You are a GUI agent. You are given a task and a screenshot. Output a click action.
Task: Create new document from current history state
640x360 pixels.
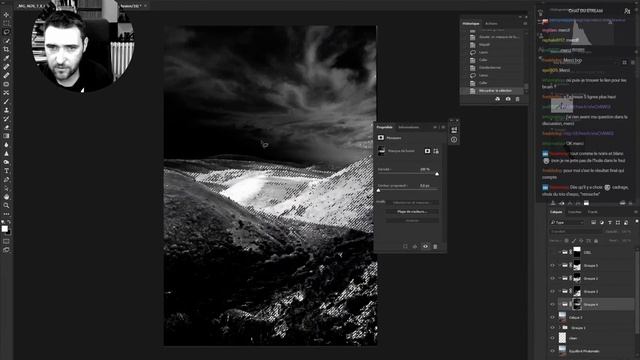click(x=498, y=99)
